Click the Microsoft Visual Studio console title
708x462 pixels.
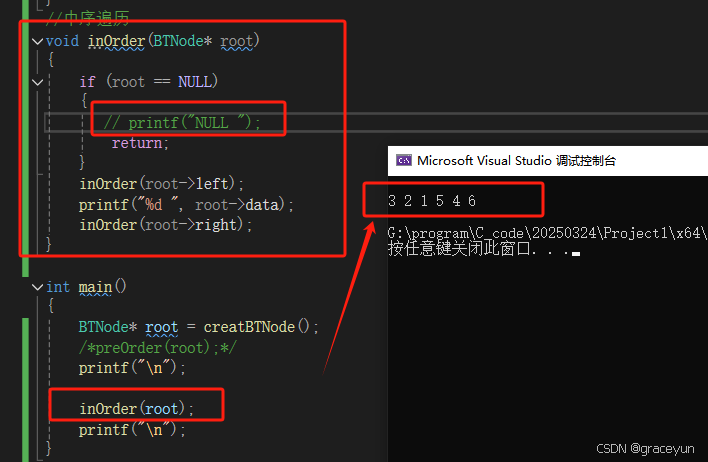(516, 161)
